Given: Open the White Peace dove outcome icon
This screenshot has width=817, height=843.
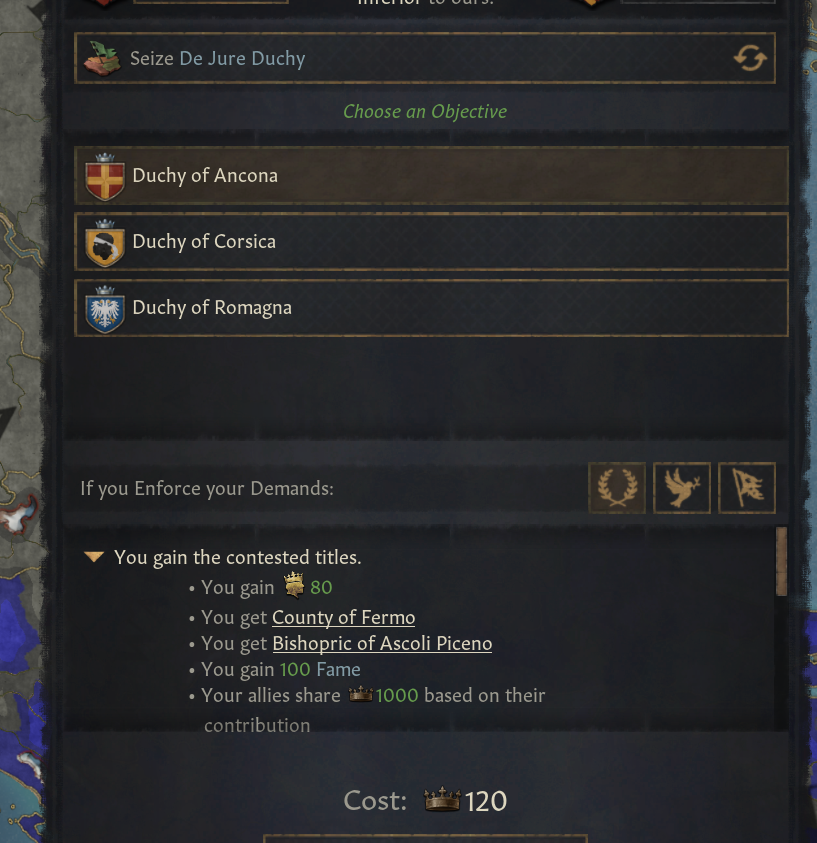Looking at the screenshot, I should click(682, 487).
